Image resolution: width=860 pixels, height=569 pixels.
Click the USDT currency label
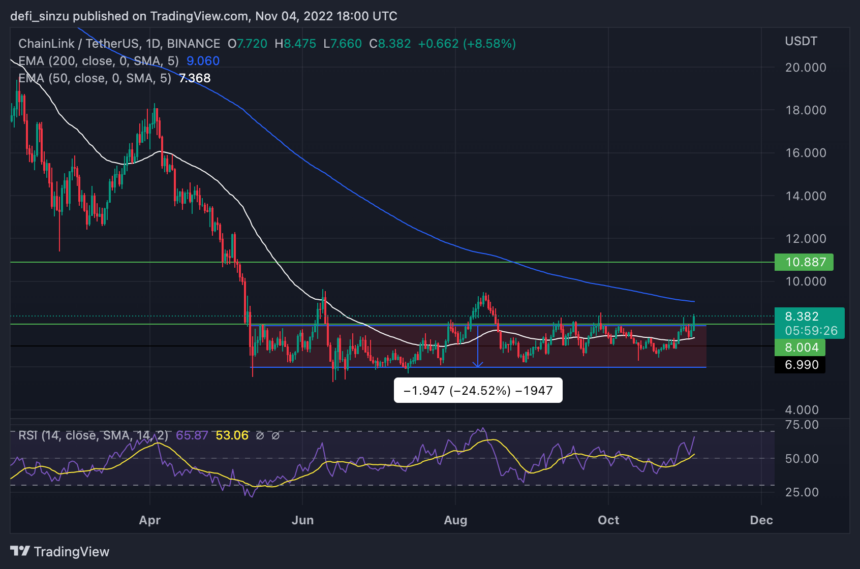[800, 41]
